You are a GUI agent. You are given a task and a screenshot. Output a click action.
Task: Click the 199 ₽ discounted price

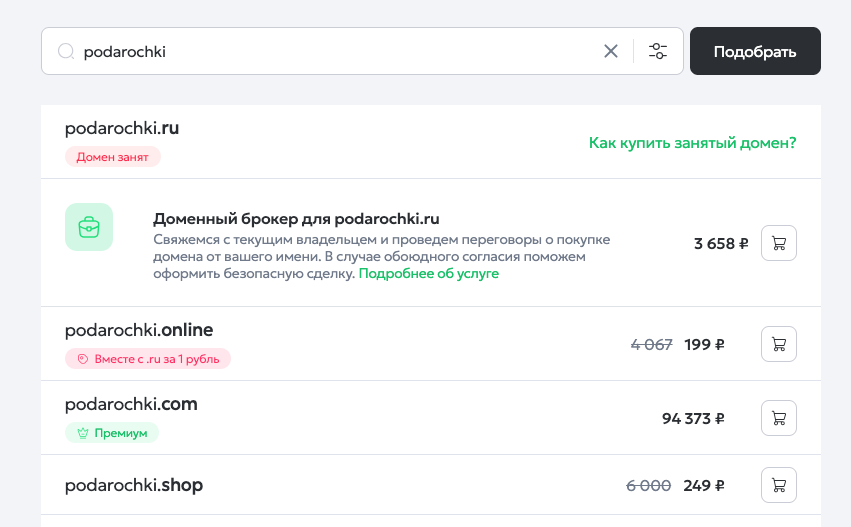pos(704,345)
